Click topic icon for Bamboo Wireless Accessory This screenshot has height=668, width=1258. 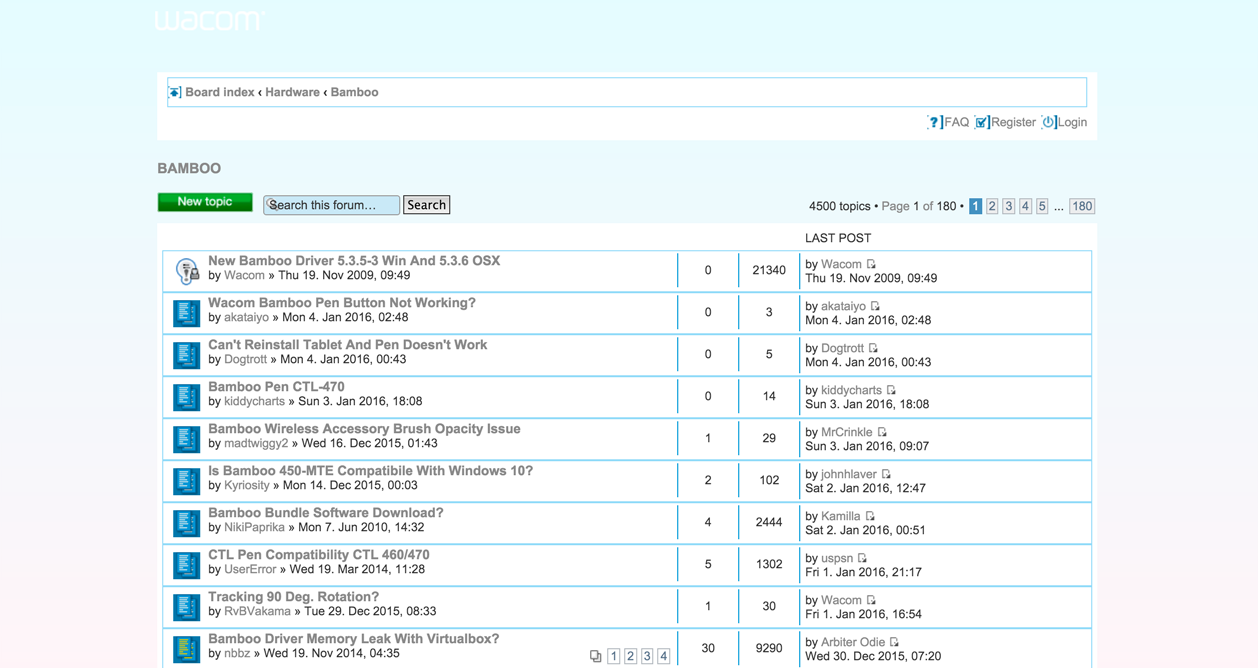[187, 439]
